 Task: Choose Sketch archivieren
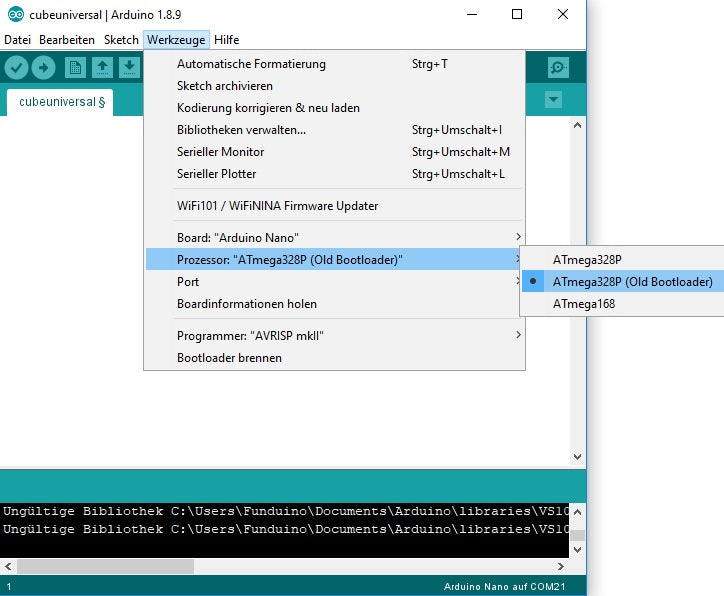tap(334, 85)
